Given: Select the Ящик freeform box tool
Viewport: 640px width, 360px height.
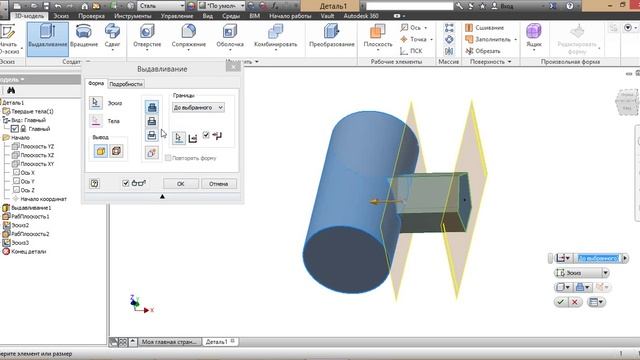Looking at the screenshot, I should click(533, 36).
